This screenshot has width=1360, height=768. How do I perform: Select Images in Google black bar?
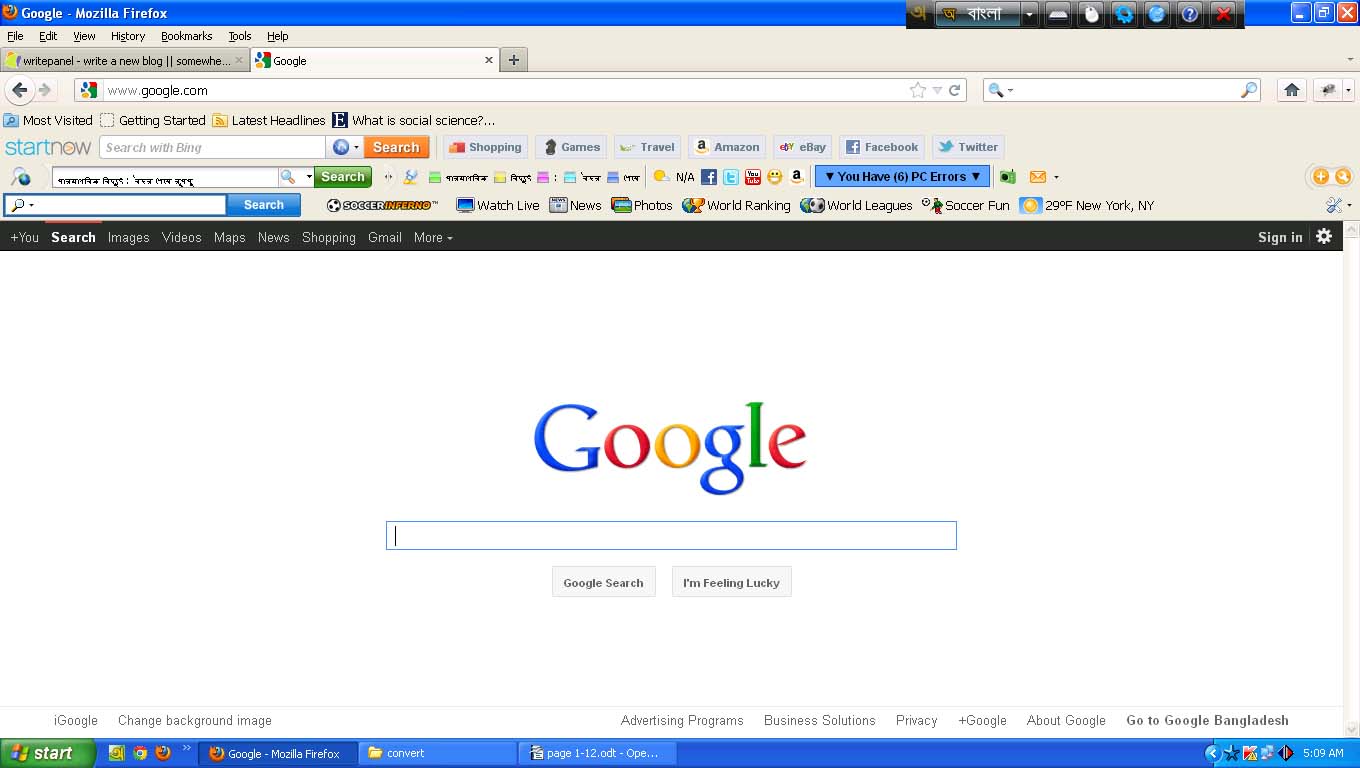(128, 237)
